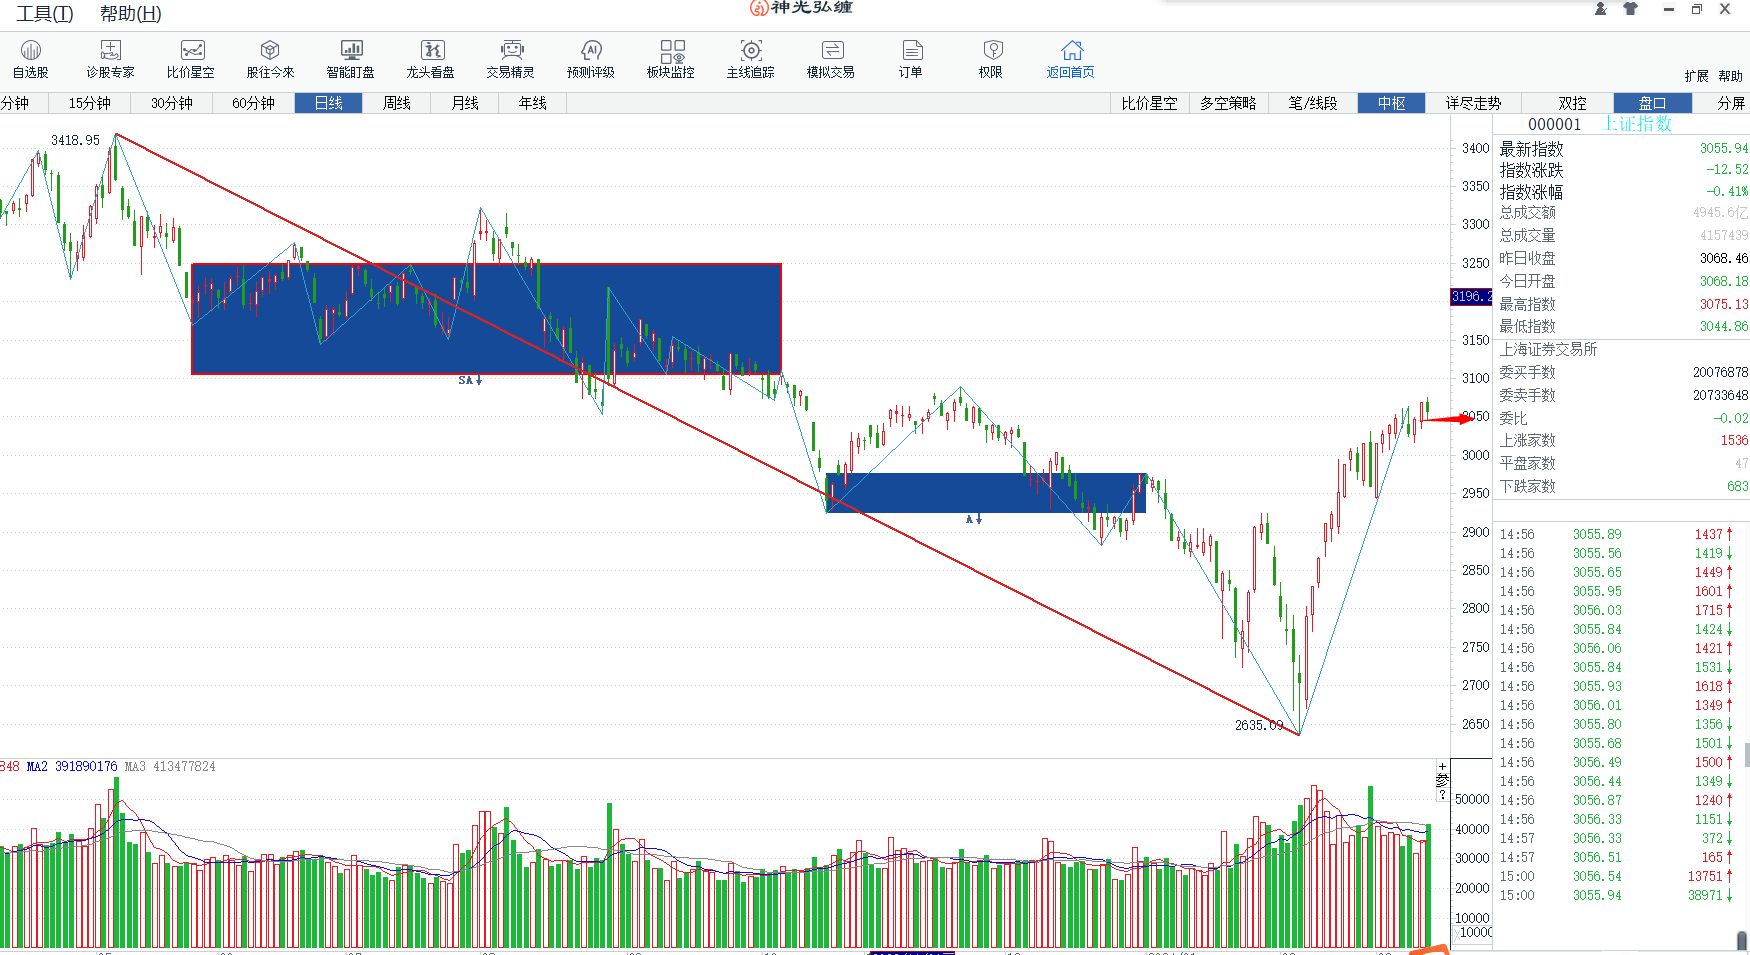The height and width of the screenshot is (955, 1750).
Task: Open the 帮助(H) menu
Action: pos(131,14)
